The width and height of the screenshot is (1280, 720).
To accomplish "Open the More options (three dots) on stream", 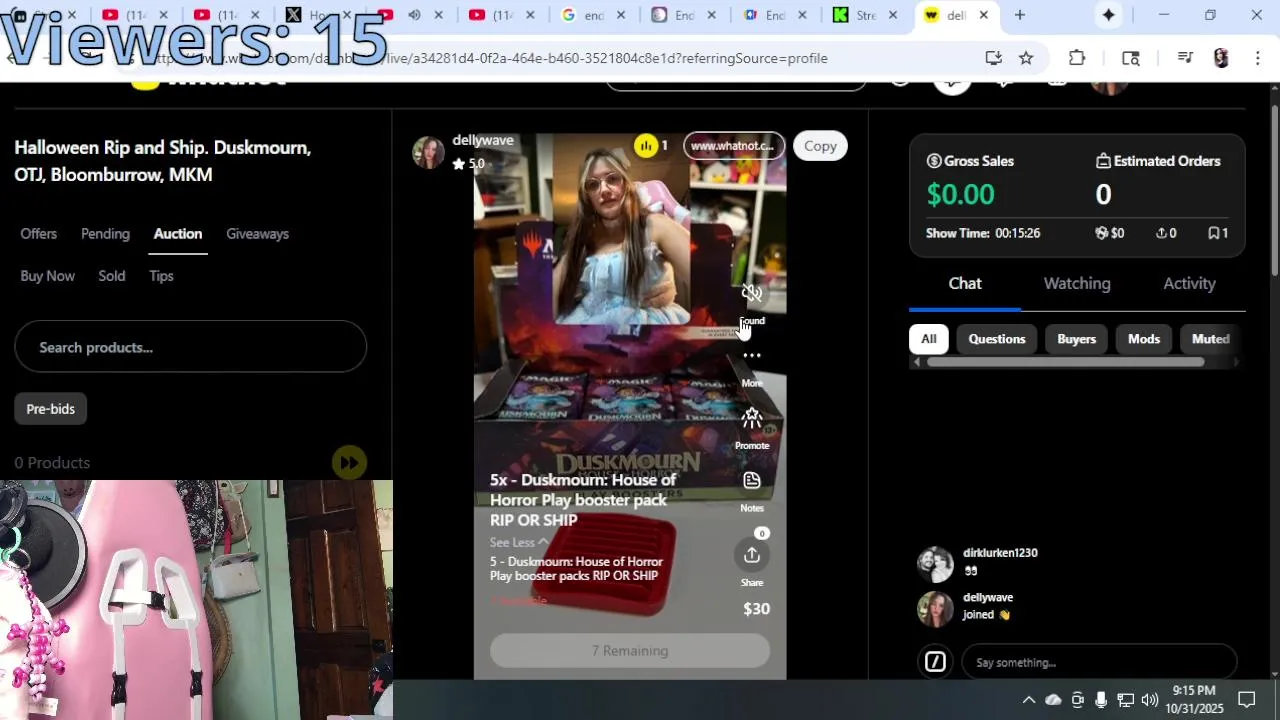I will 752,356.
